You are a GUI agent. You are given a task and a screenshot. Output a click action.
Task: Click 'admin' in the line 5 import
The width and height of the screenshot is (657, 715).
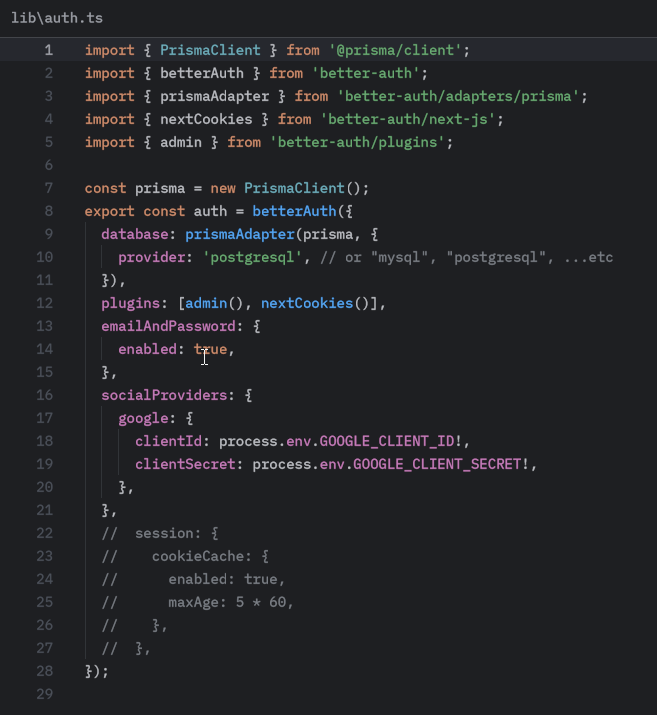181,142
